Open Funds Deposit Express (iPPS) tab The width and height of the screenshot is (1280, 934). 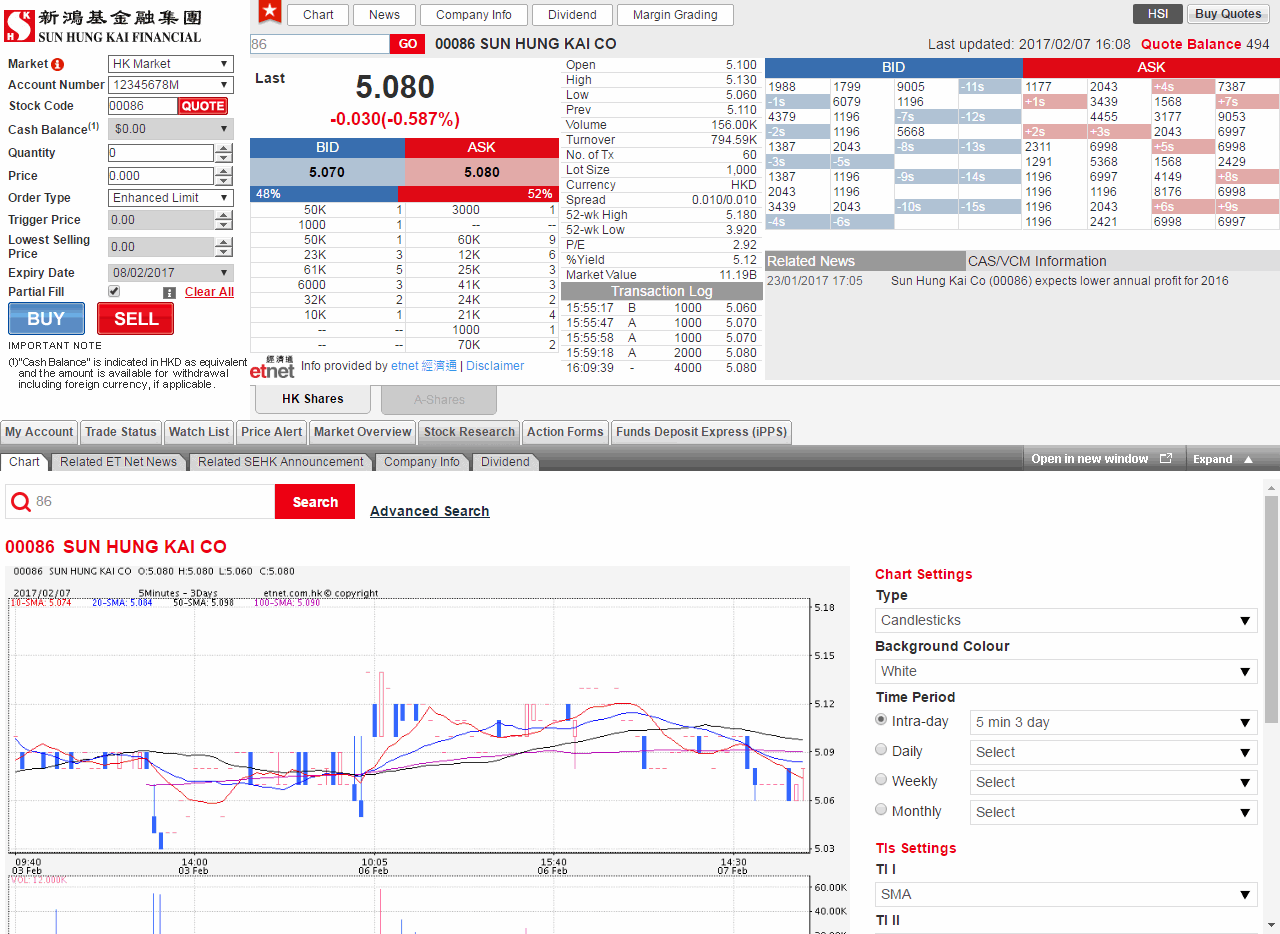[x=701, y=432]
